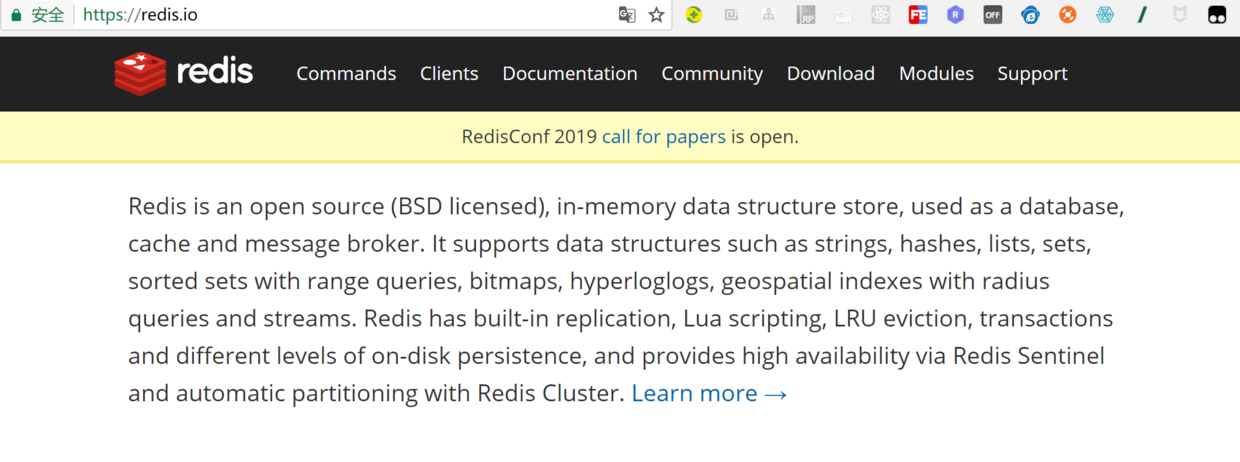The width and height of the screenshot is (1240, 462).
Task: Go to the Clients page
Action: tap(449, 74)
